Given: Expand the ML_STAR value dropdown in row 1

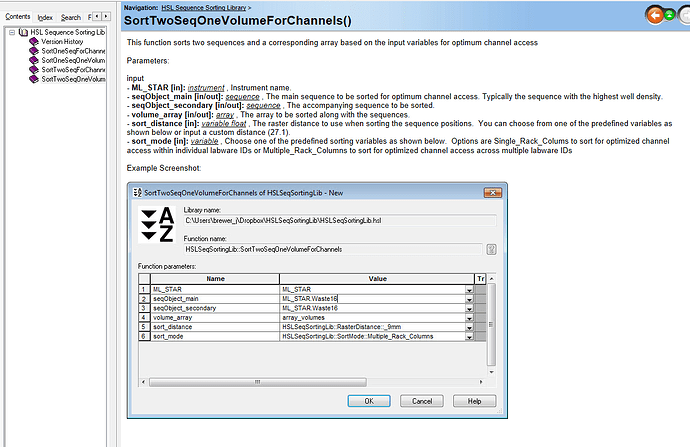Looking at the screenshot, I should point(468,288).
